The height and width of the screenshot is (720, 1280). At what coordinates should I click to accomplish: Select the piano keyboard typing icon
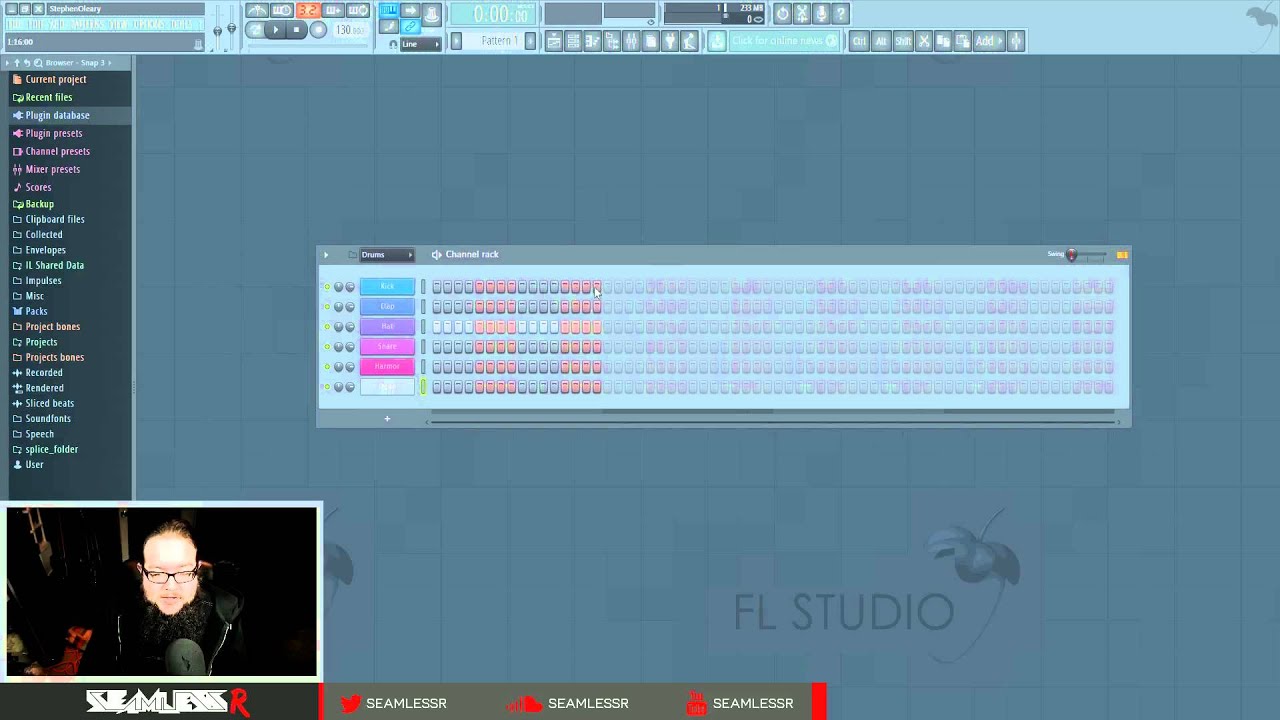(387, 11)
